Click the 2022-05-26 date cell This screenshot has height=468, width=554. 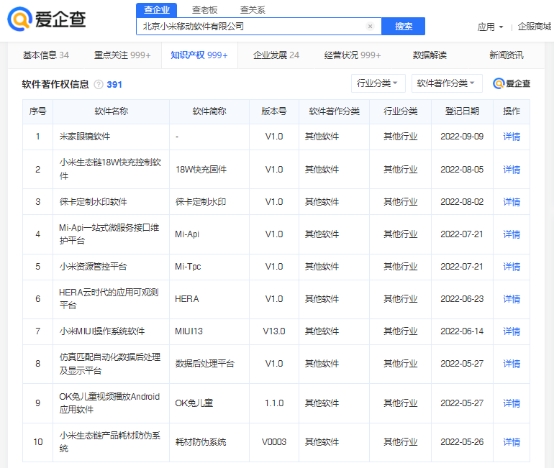pyautogui.click(x=462, y=442)
